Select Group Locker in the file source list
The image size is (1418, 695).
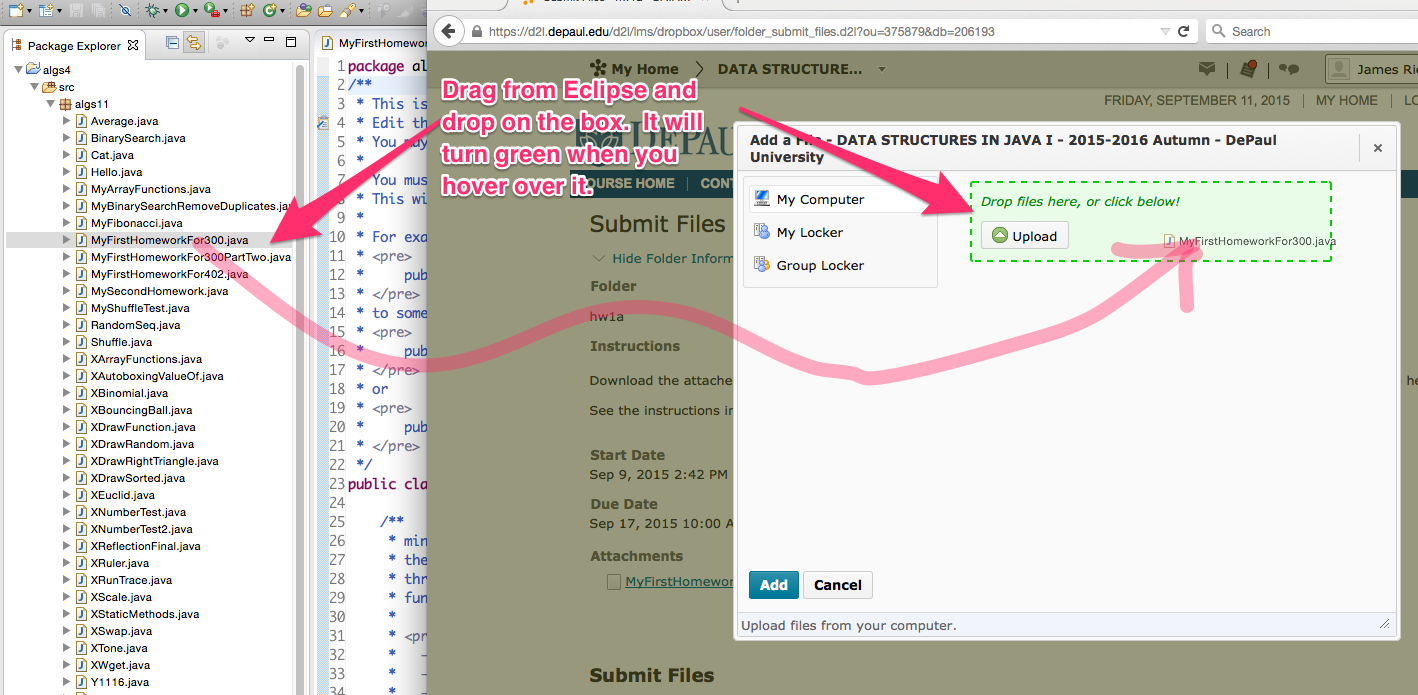819,265
